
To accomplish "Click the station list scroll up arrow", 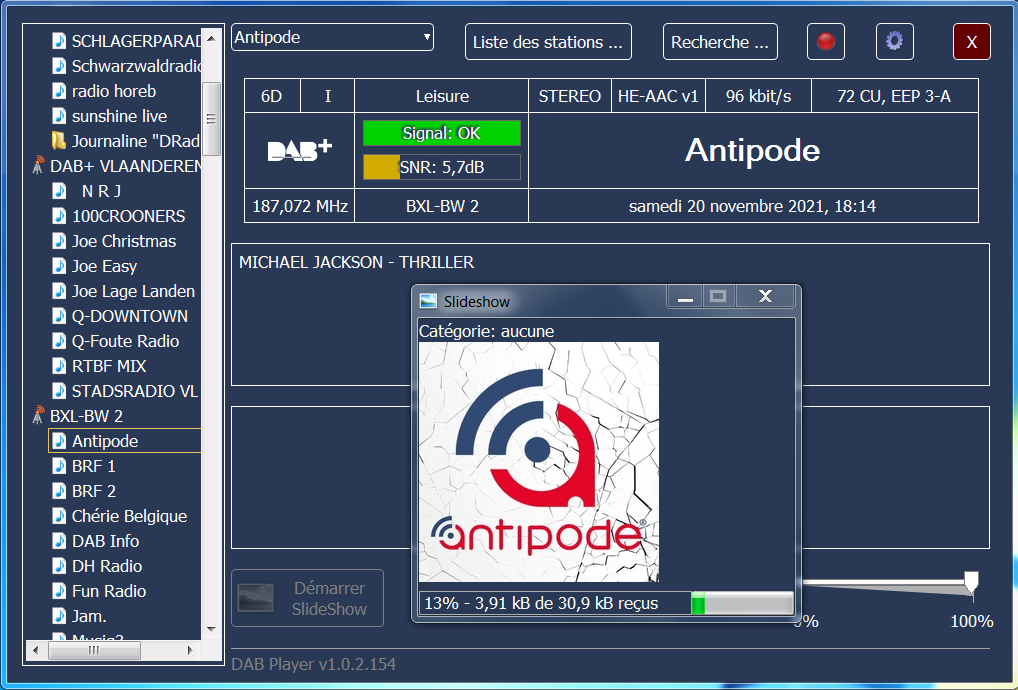I will [211, 38].
